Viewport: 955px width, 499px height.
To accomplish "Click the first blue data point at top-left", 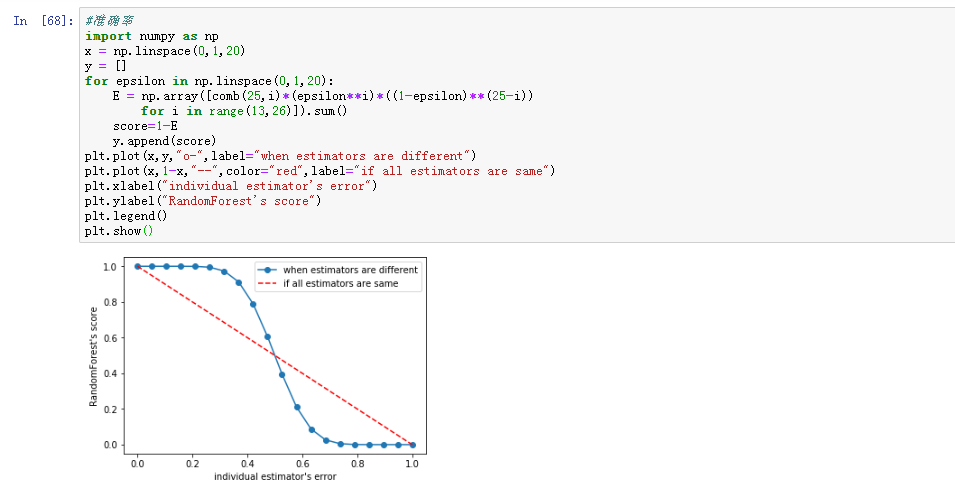I will (138, 266).
